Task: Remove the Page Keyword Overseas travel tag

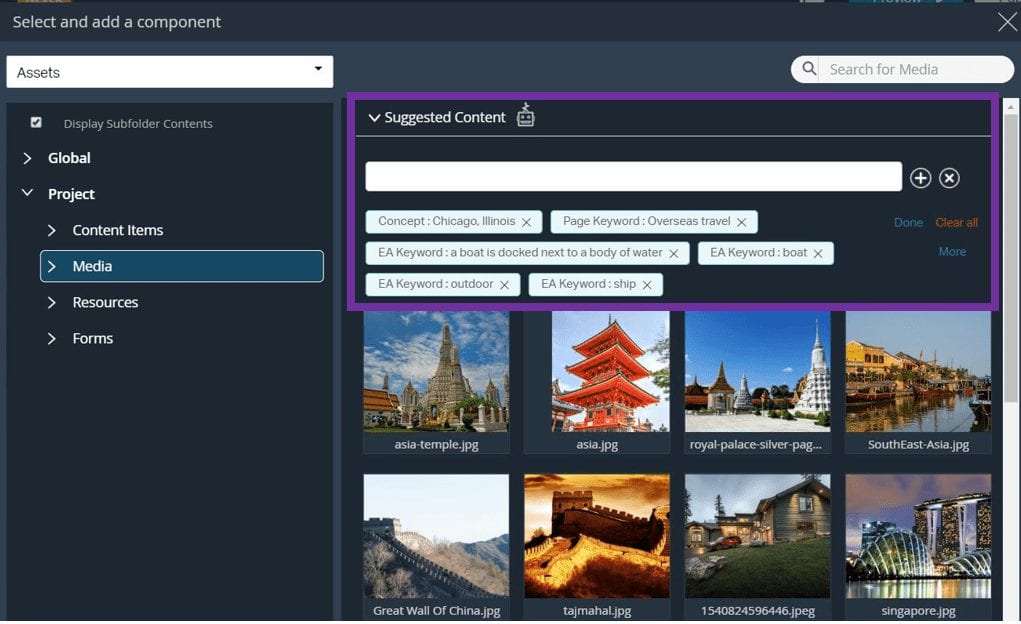Action: pyautogui.click(x=741, y=221)
